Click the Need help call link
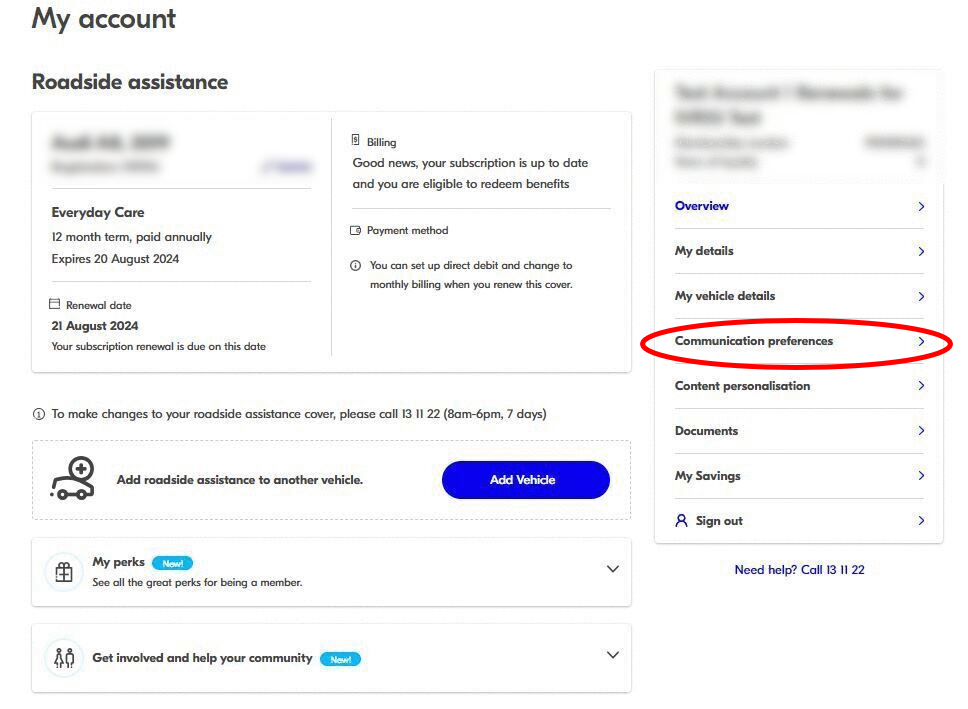The image size is (968, 709). [799, 570]
